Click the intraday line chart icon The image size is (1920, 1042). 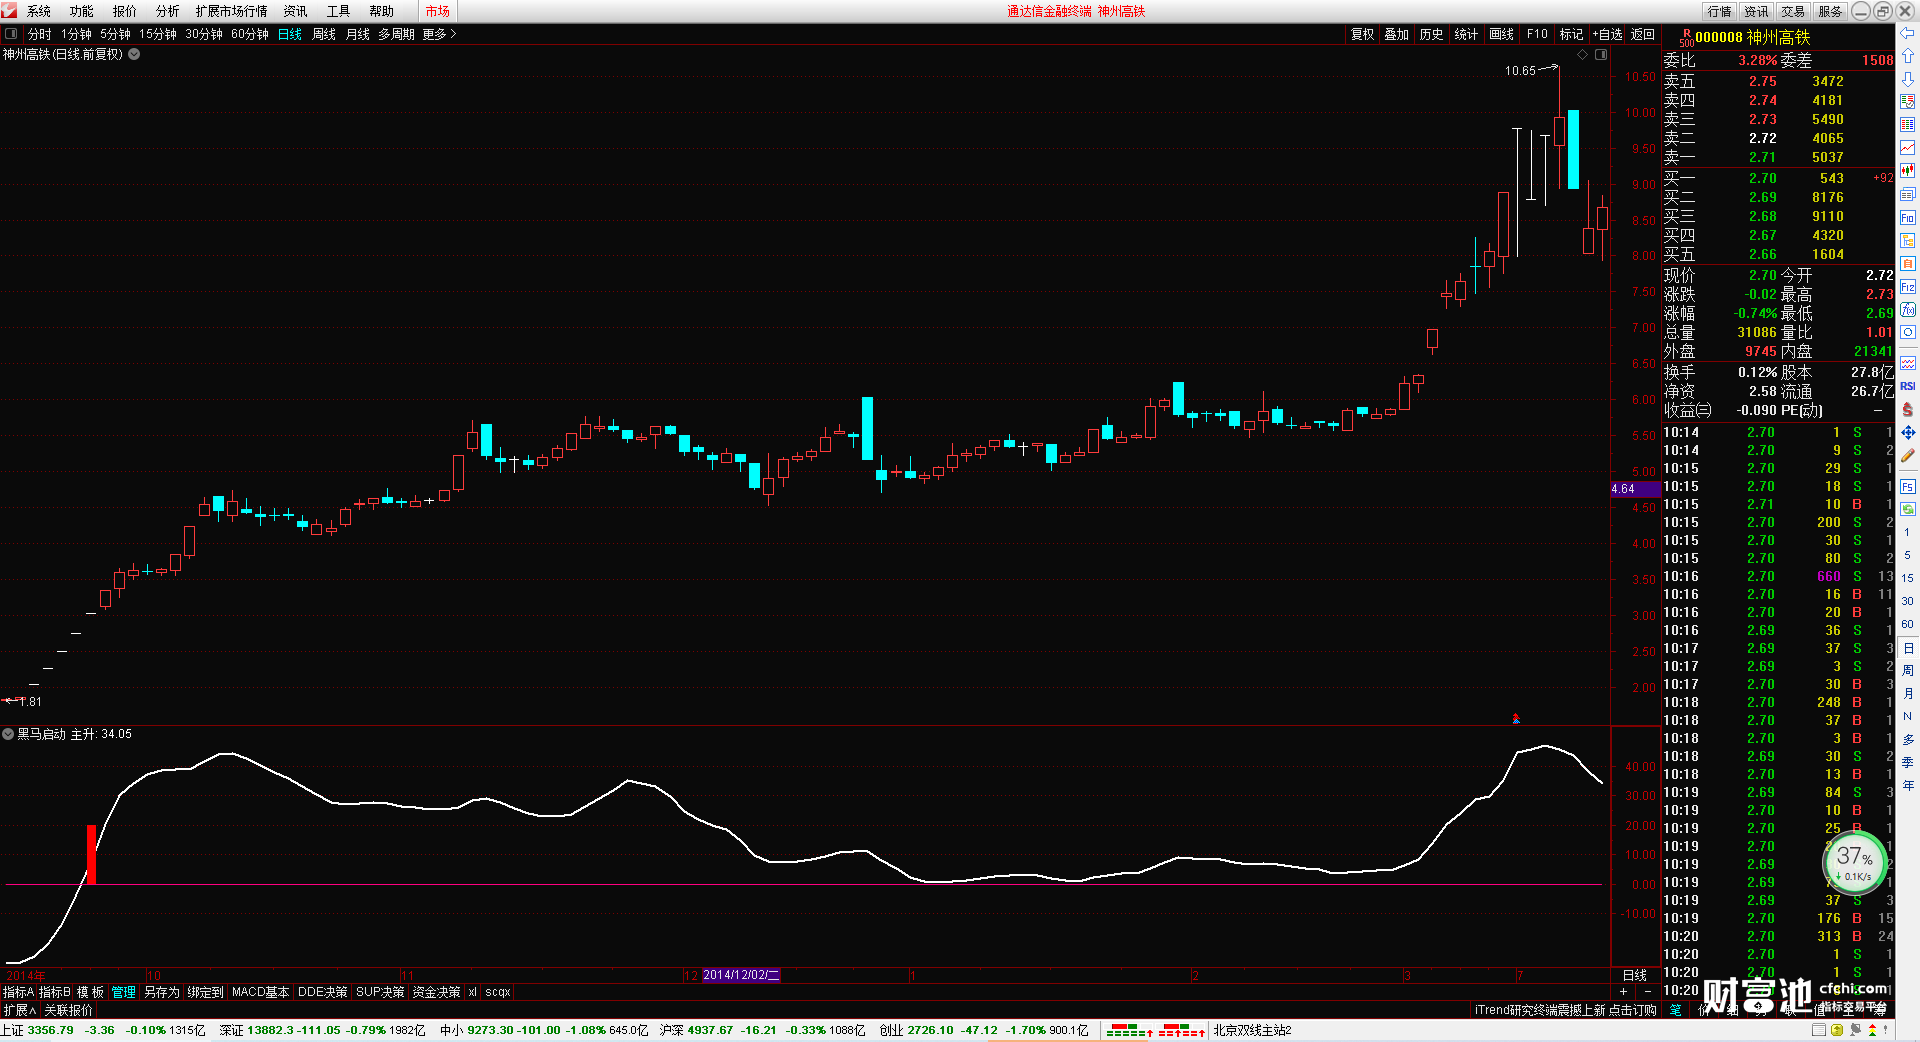tap(1908, 148)
